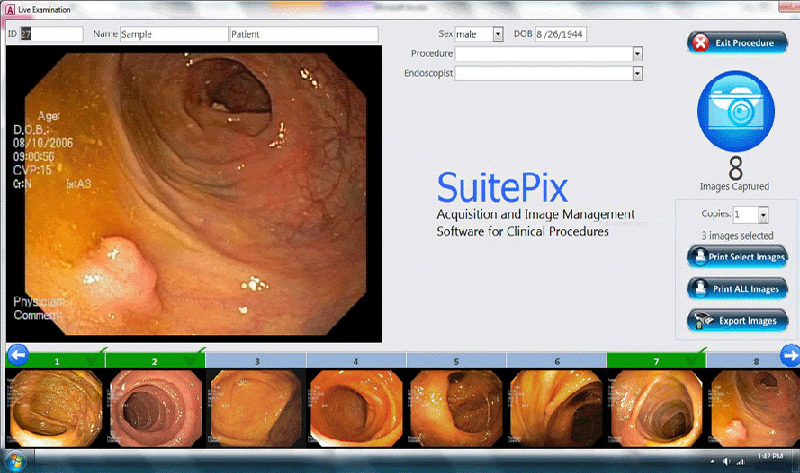Deselect image 1 via its green header
Viewport: 800px width, 473px height.
[55, 359]
